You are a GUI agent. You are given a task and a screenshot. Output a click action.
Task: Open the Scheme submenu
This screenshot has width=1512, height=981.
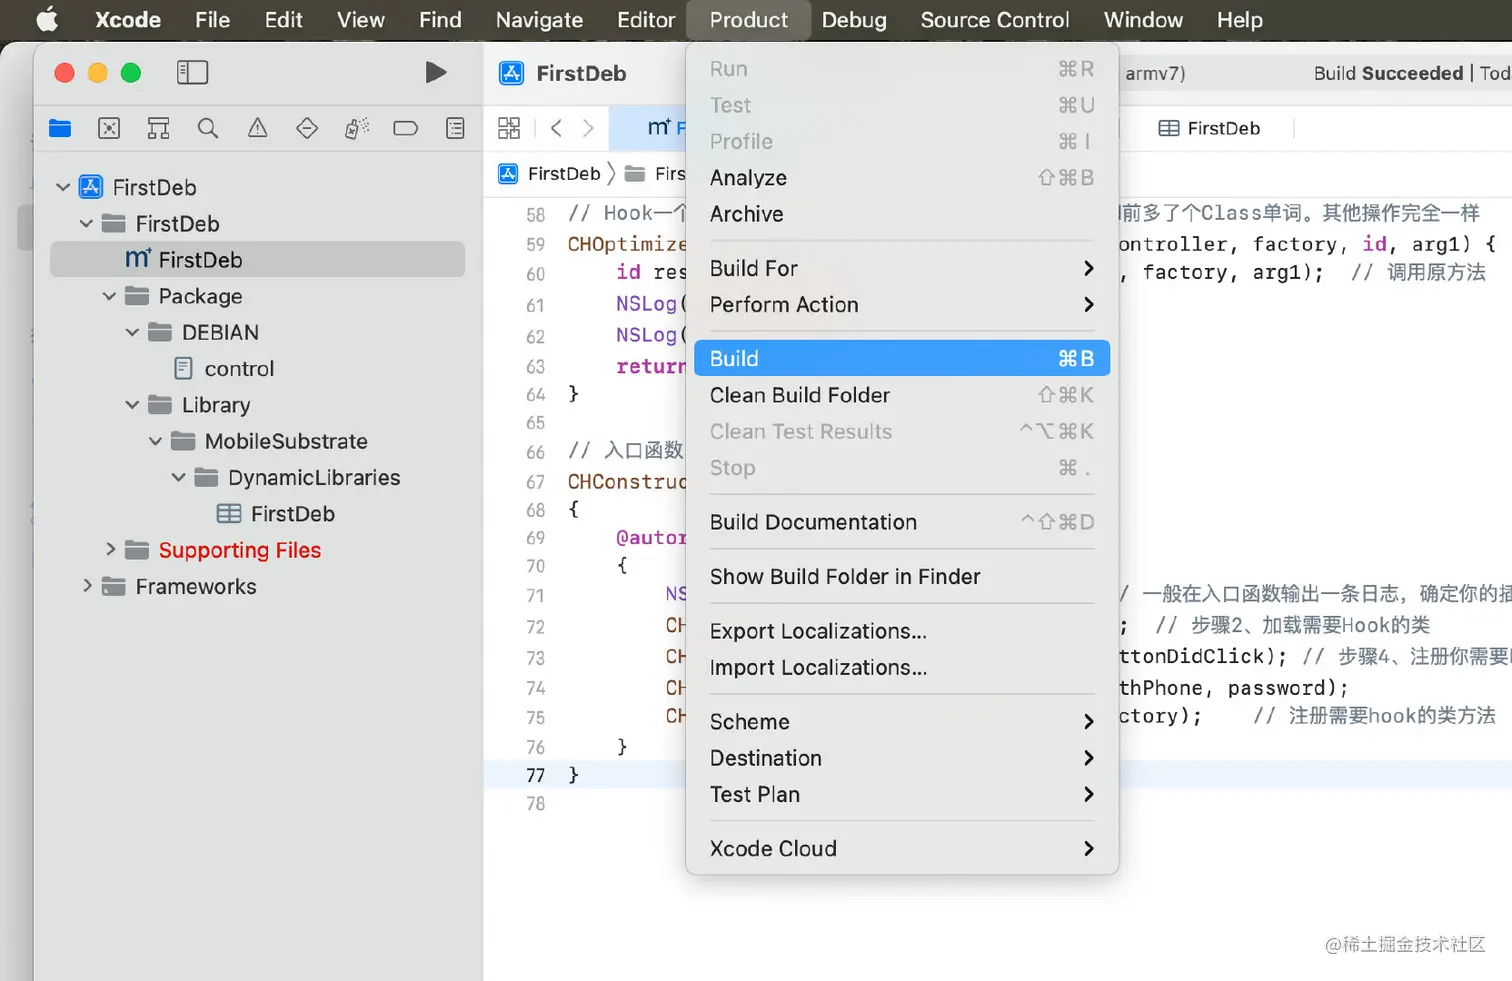click(x=902, y=721)
